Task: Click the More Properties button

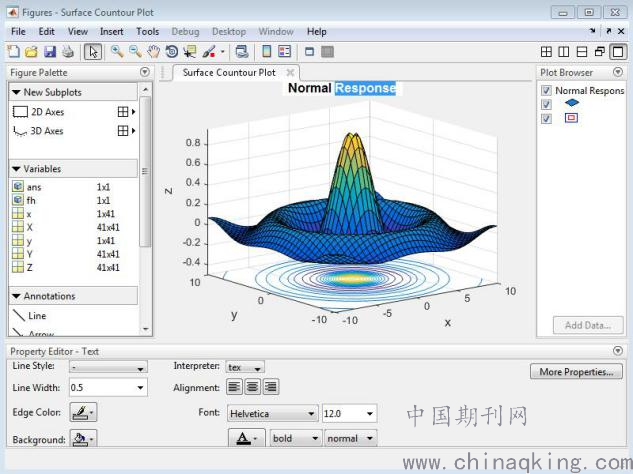Action: pyautogui.click(x=576, y=372)
